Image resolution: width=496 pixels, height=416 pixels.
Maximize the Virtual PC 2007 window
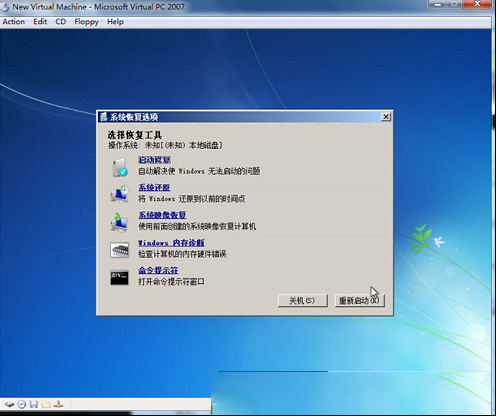coord(454,4)
